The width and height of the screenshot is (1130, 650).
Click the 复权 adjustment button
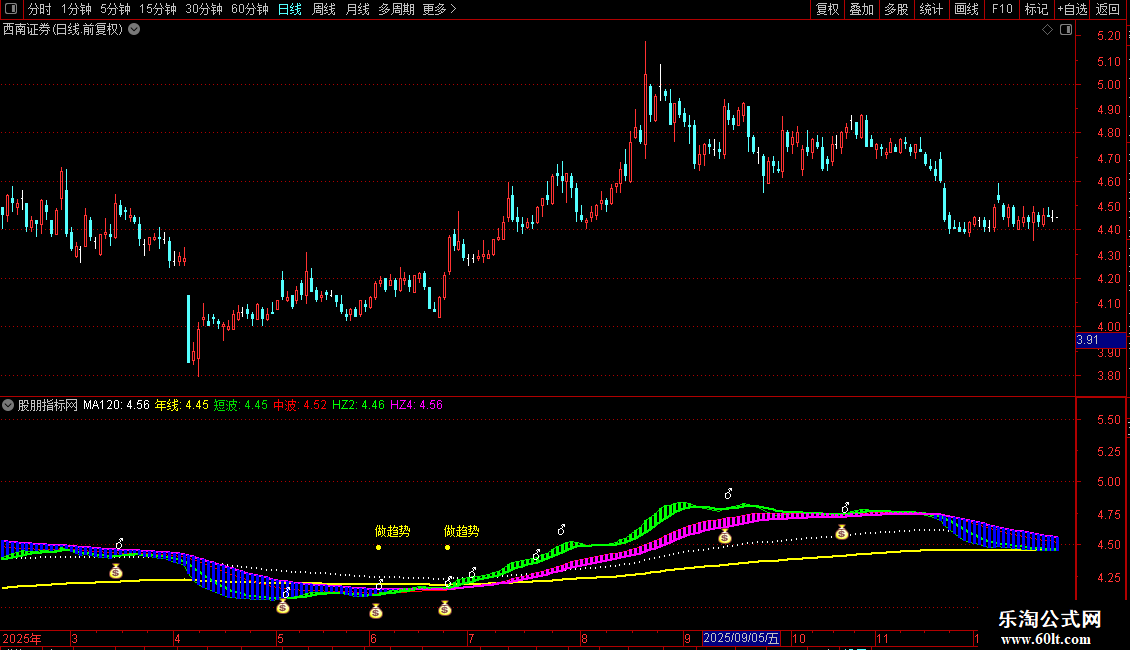point(827,9)
